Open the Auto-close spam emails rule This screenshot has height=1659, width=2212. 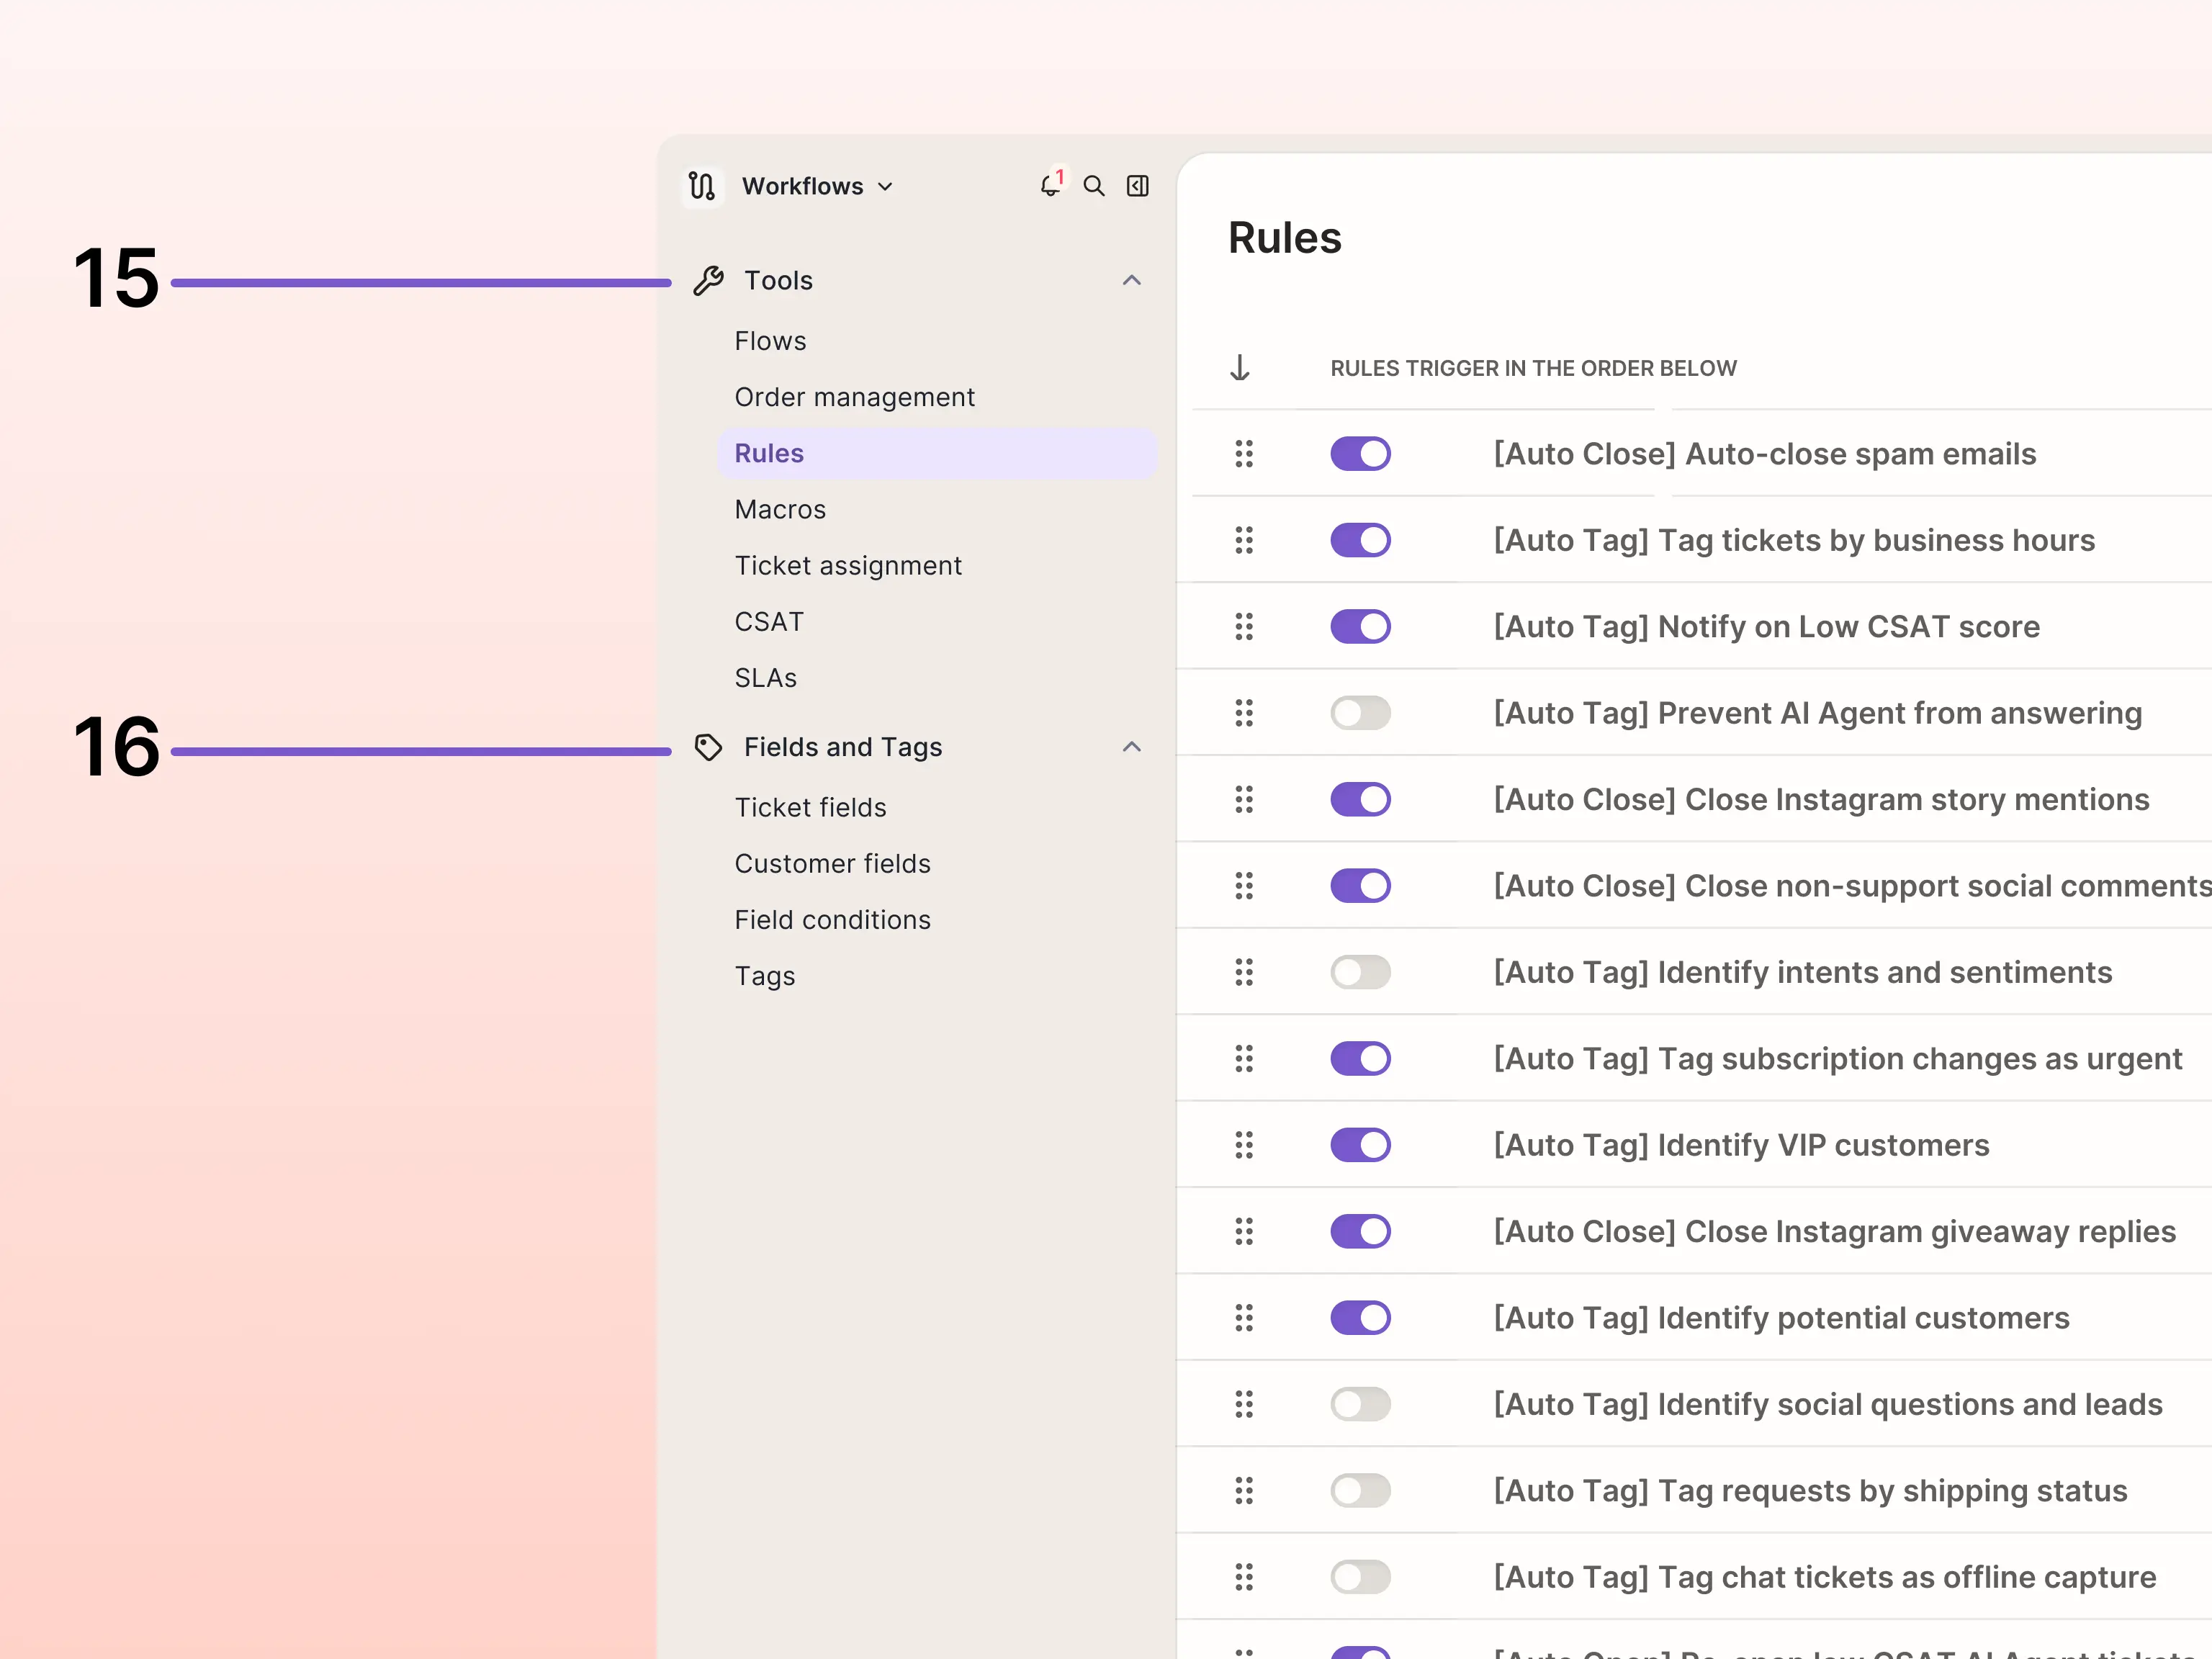[x=1765, y=454]
